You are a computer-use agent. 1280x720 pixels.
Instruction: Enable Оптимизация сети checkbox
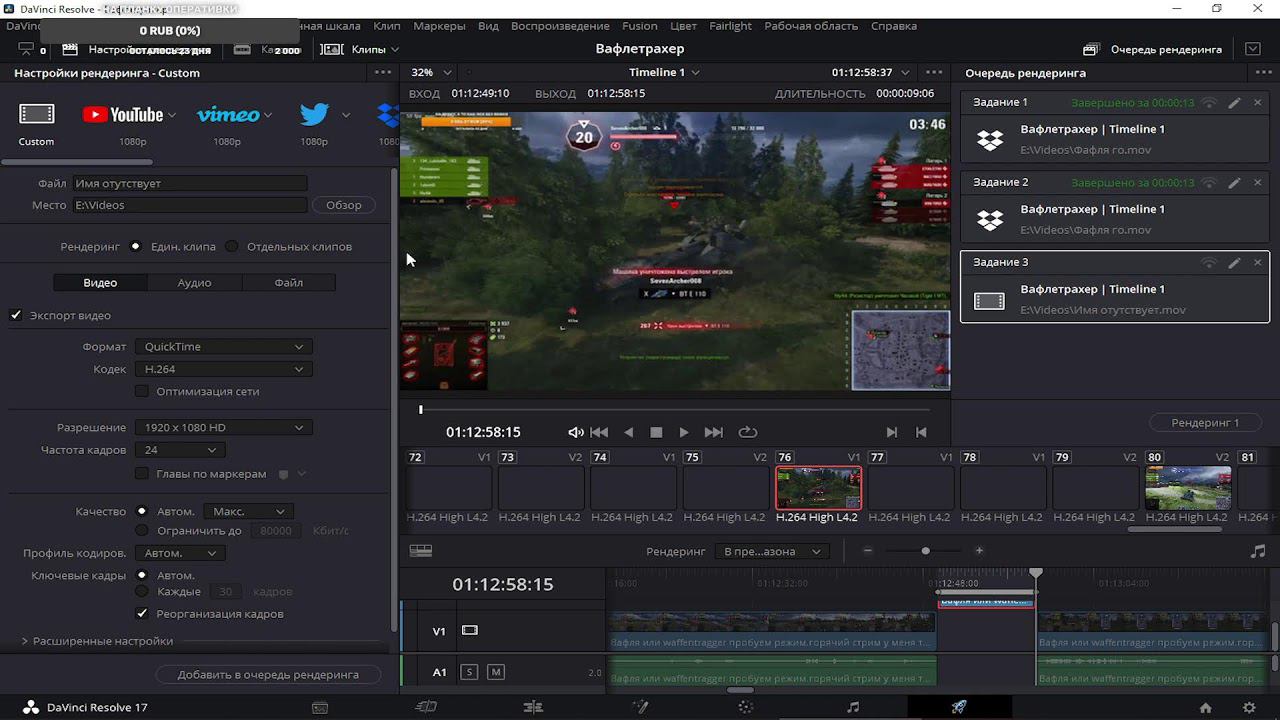(142, 391)
